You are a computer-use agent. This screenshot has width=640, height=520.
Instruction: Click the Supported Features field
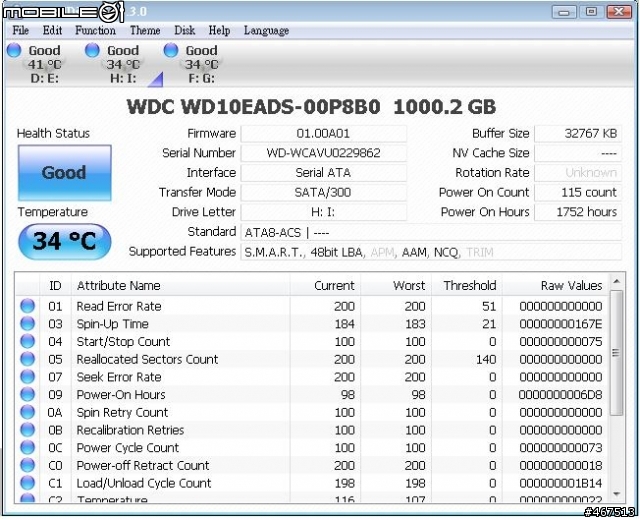coord(431,252)
